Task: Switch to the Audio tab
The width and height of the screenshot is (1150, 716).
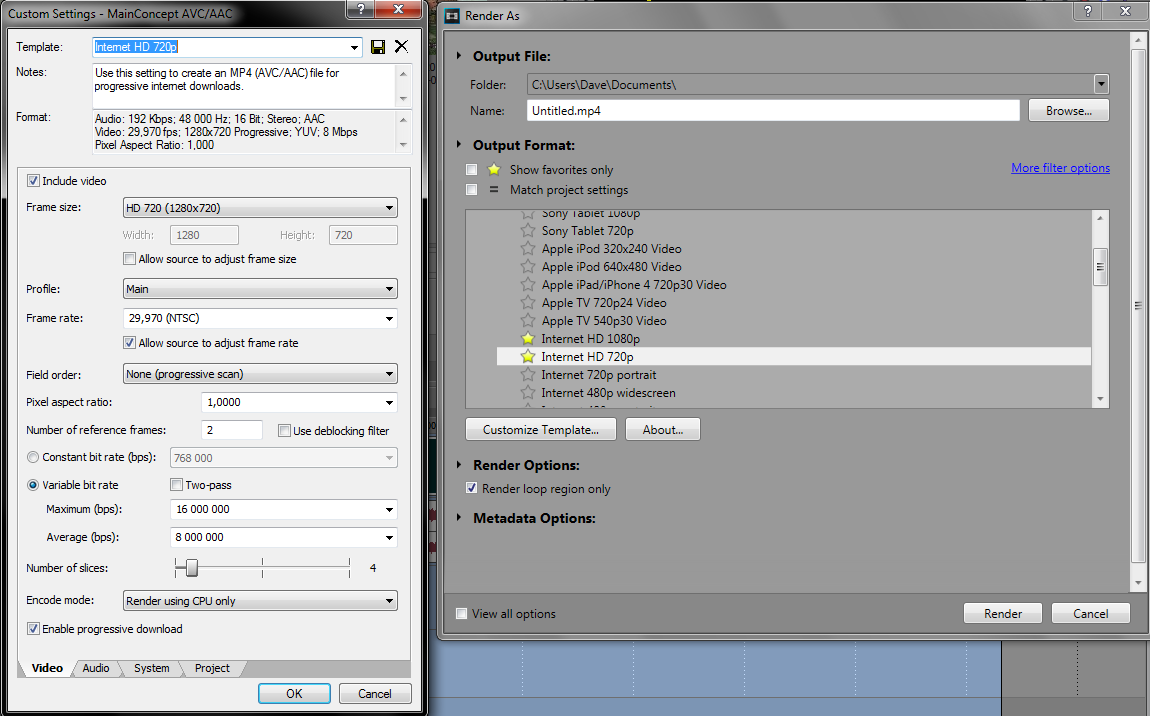Action: (x=95, y=668)
